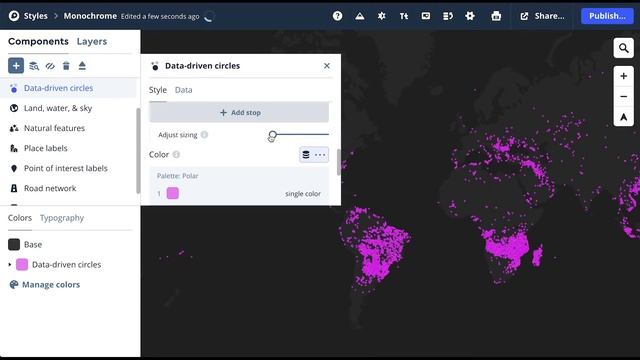Click the components list scrollbar

(x=138, y=151)
